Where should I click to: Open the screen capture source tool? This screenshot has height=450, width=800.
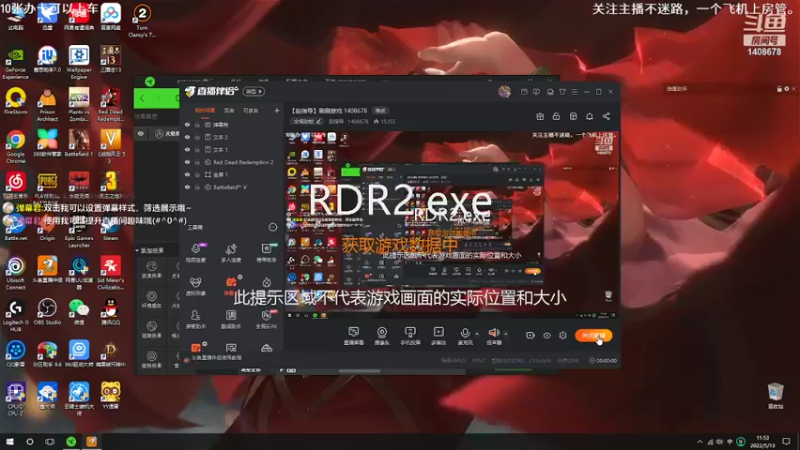pos(354,336)
